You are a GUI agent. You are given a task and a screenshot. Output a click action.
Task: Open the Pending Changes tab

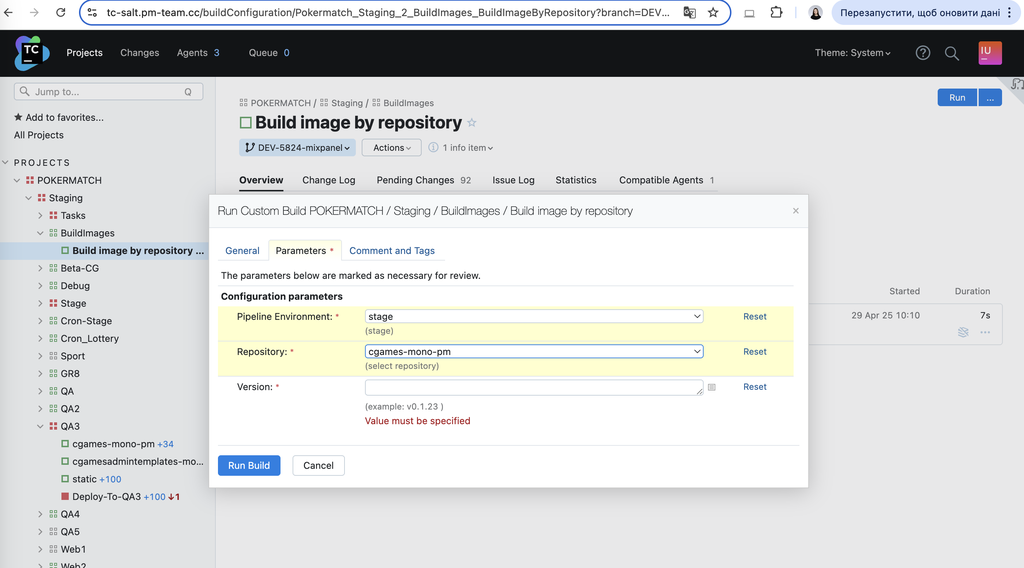pos(423,180)
